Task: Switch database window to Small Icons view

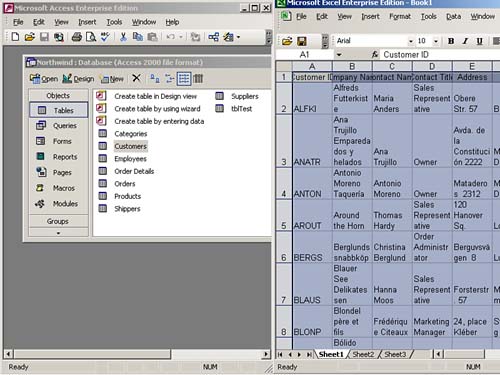Action: pyautogui.click(x=169, y=79)
